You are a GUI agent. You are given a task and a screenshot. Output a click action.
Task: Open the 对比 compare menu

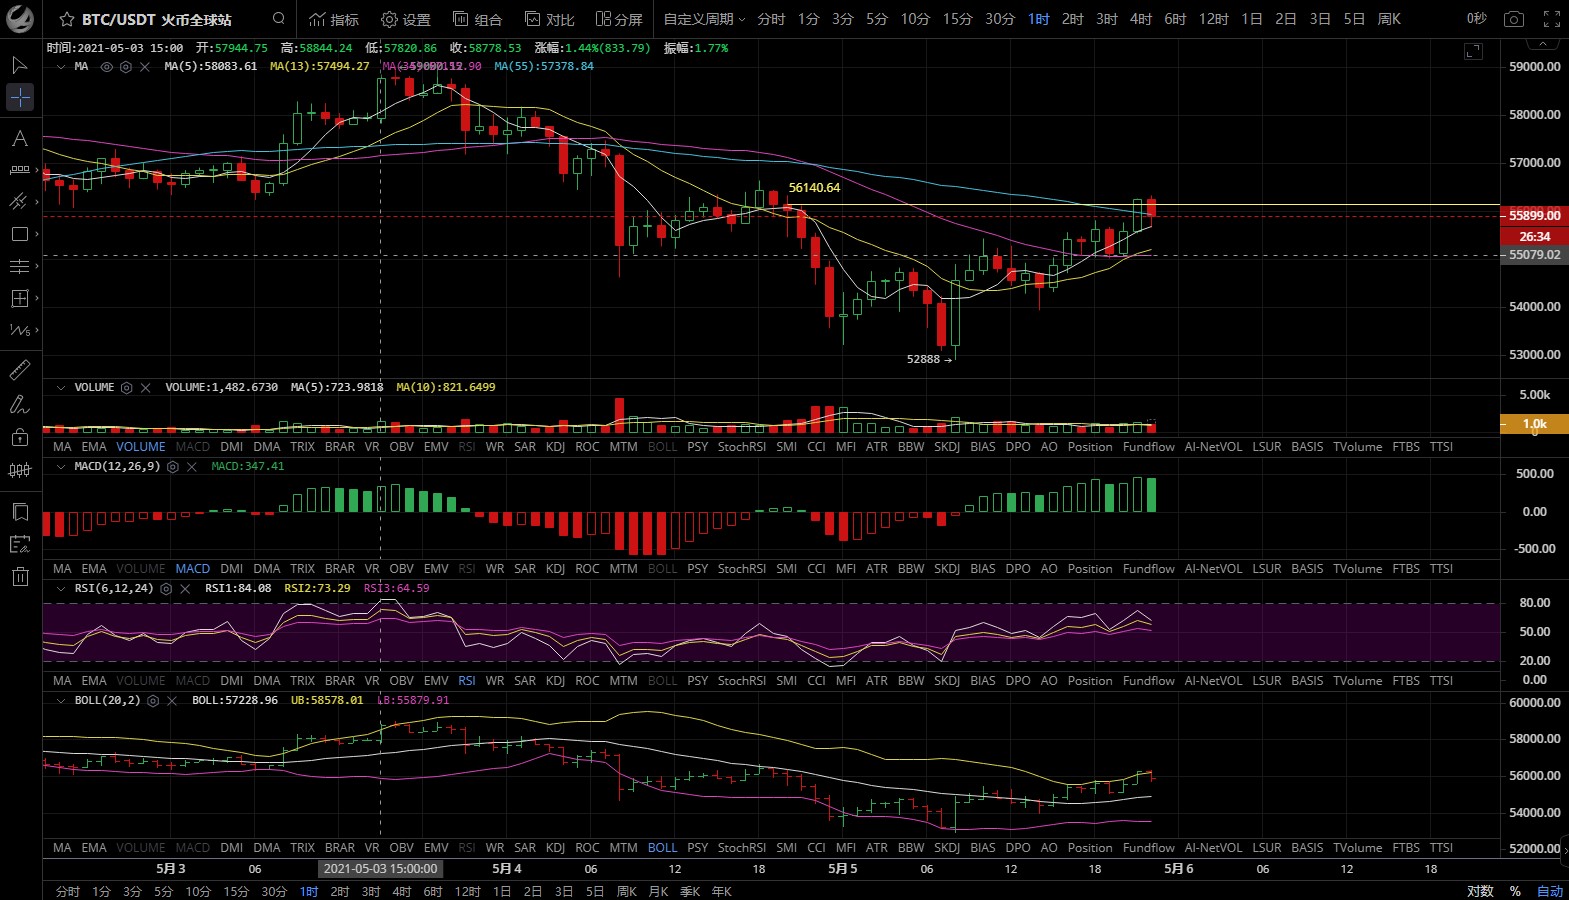550,19
